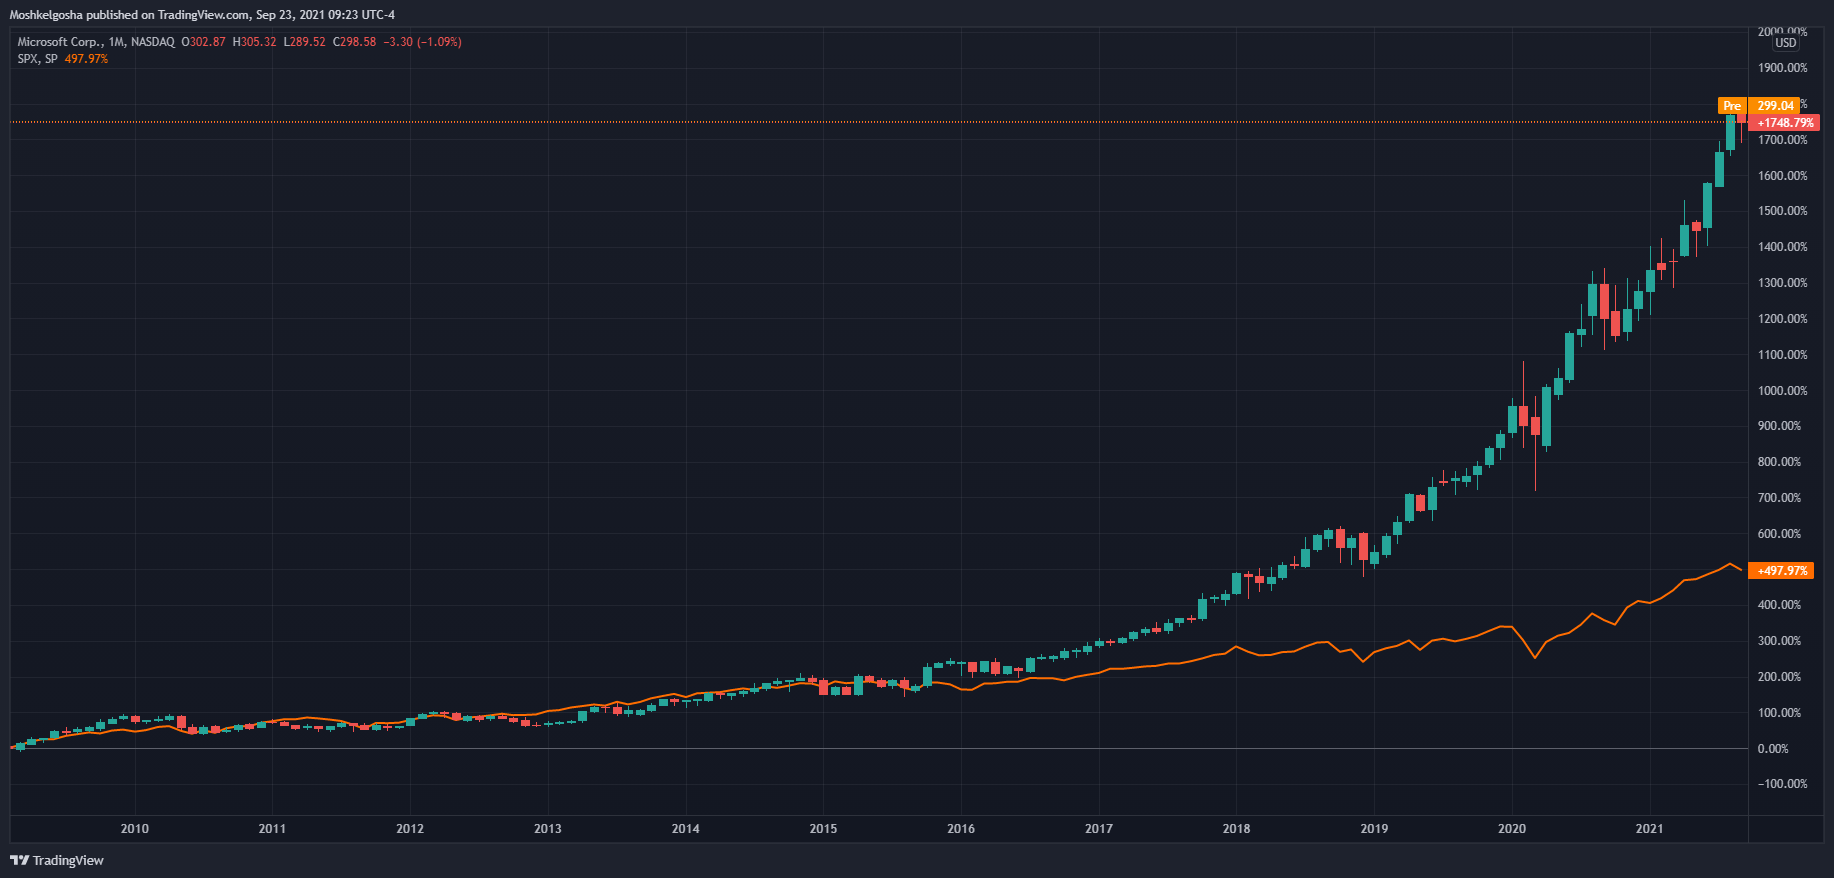Click the published-on TradingView.com header text
Screen dimensions: 1834x878
click(x=202, y=15)
